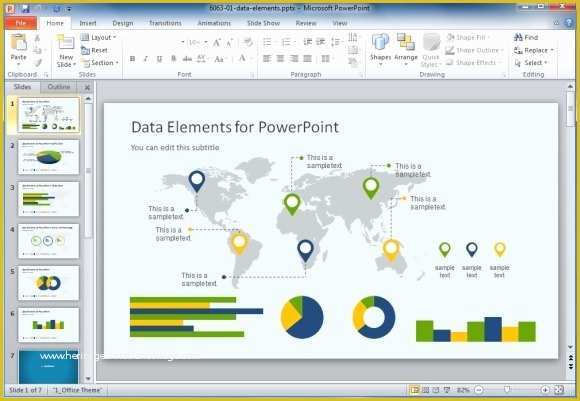Close the slides pane
This screenshot has width=580, height=401.
pos(87,87)
